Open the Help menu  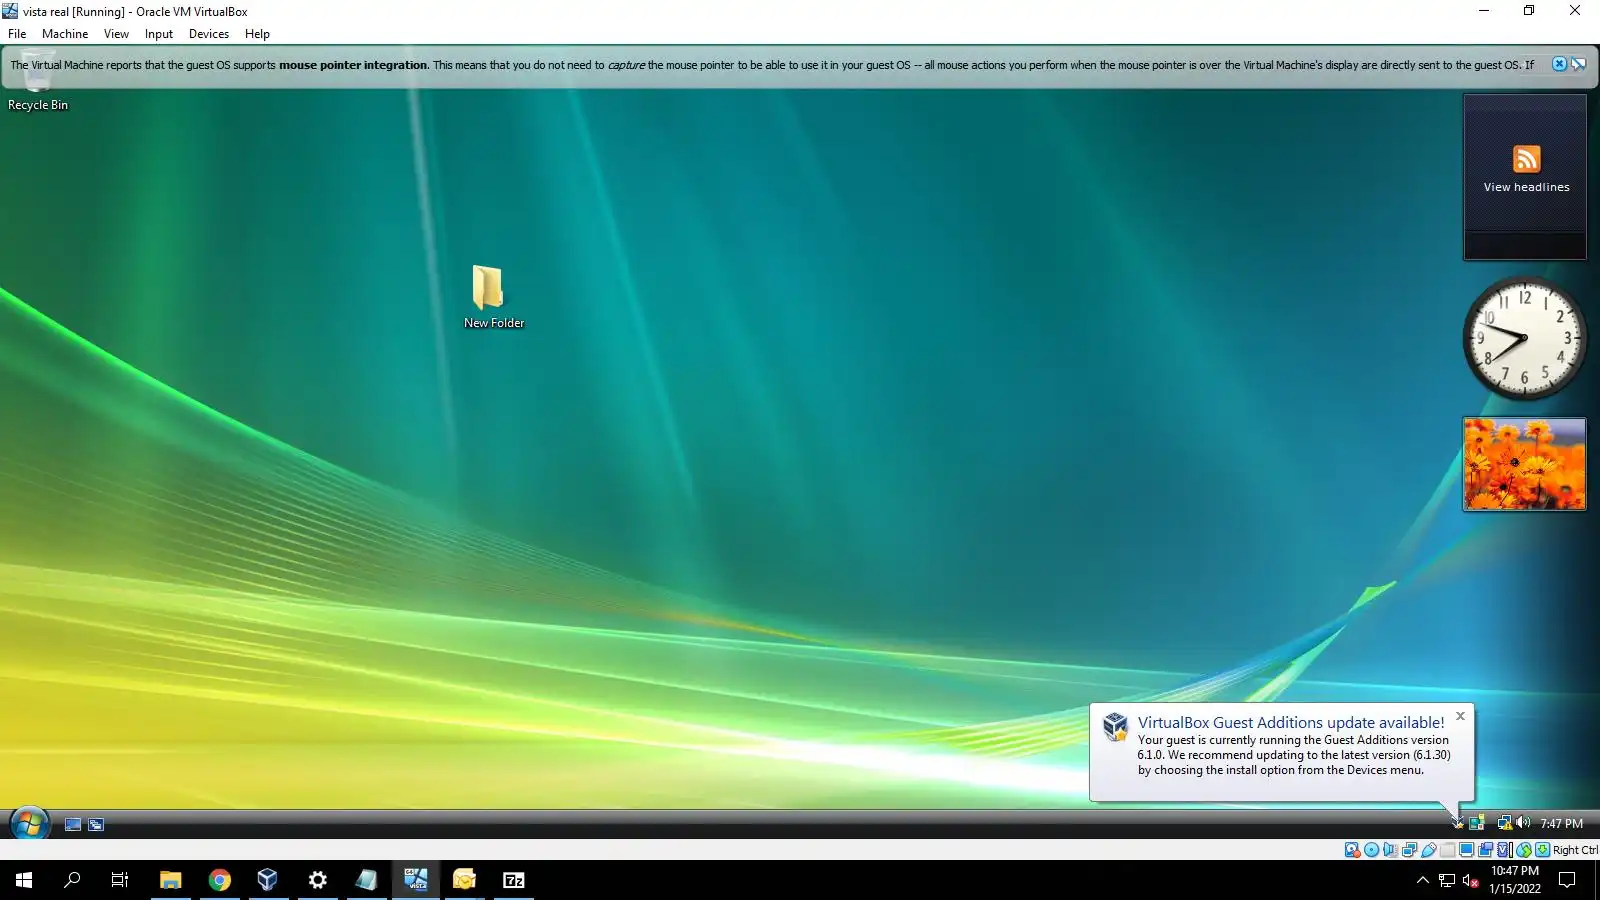(257, 33)
